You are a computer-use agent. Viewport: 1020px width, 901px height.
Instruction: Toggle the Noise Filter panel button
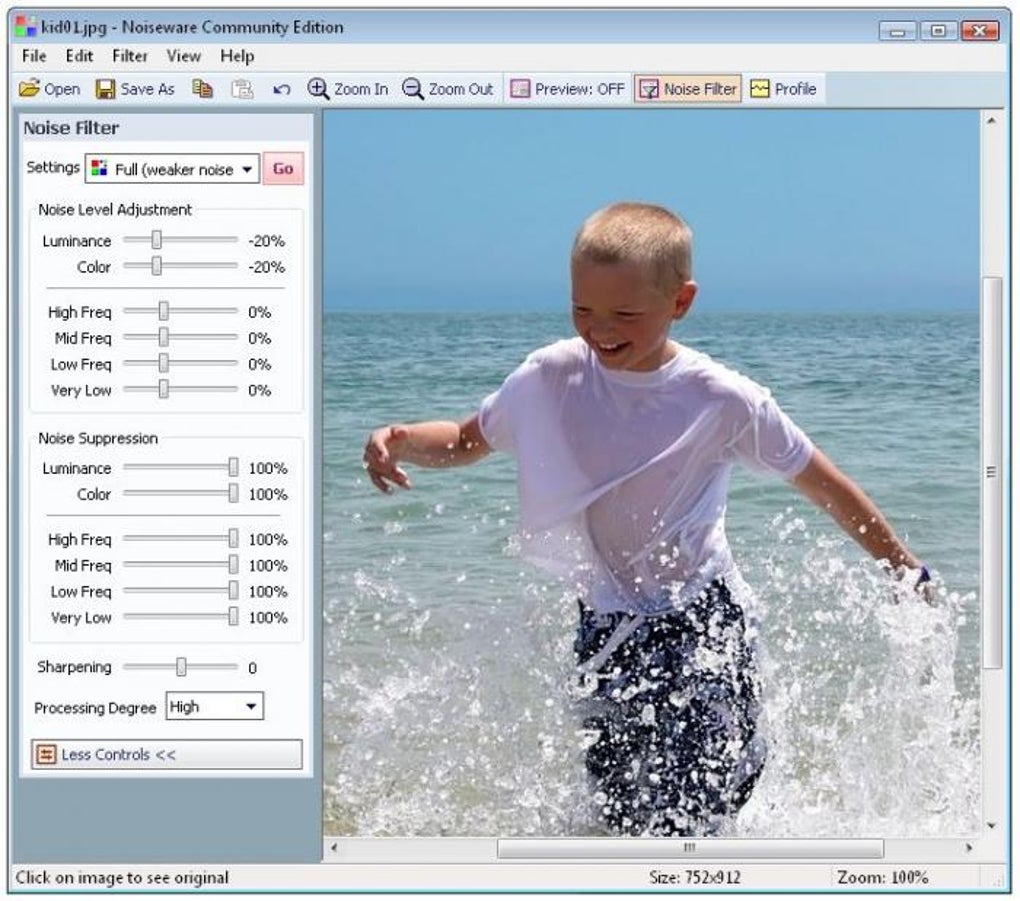coord(688,88)
